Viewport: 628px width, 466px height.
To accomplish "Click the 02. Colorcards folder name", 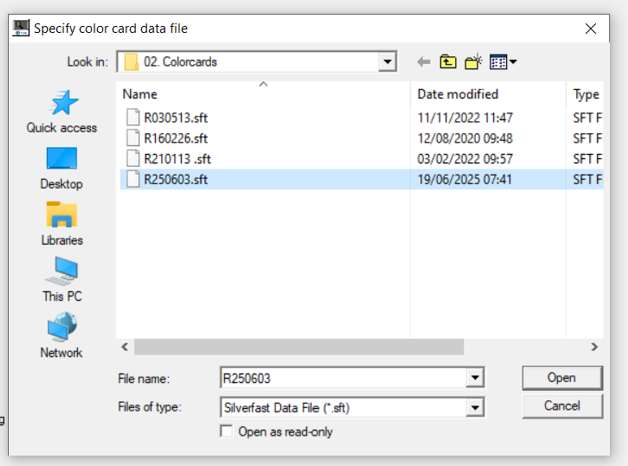I will 180,62.
